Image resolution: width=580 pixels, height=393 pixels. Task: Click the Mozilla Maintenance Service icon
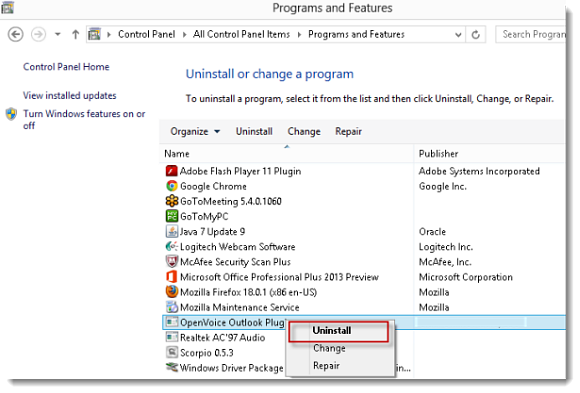click(x=172, y=307)
